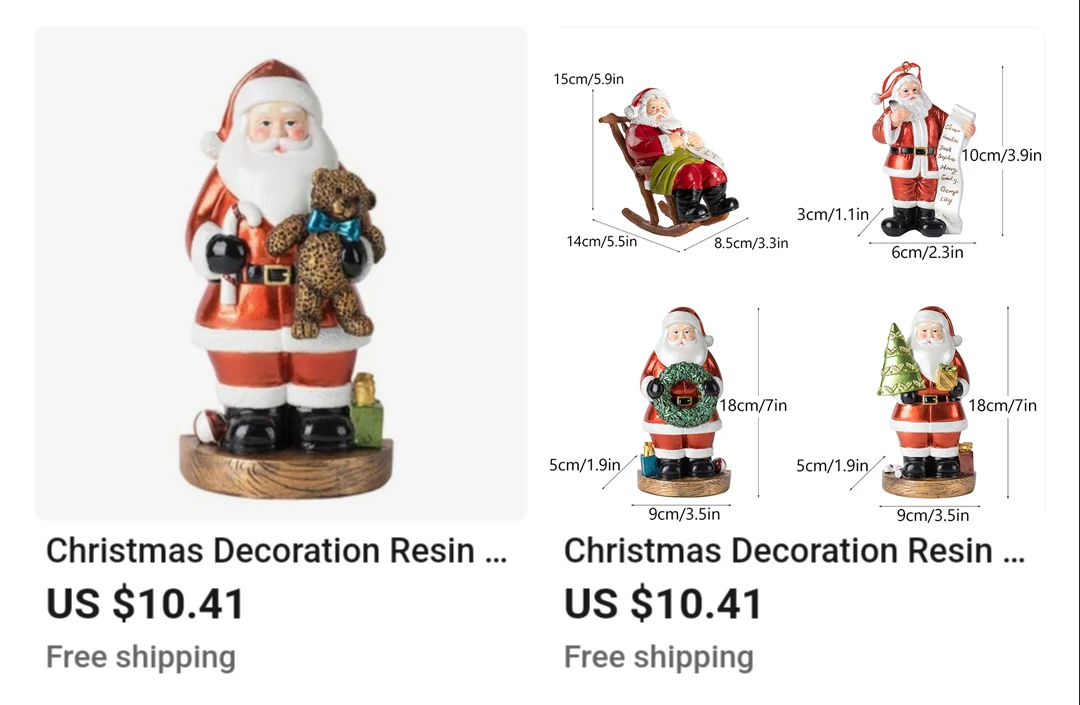Click Free shipping under the right product
Viewport: 1080px width, 705px height.
[x=659, y=657]
